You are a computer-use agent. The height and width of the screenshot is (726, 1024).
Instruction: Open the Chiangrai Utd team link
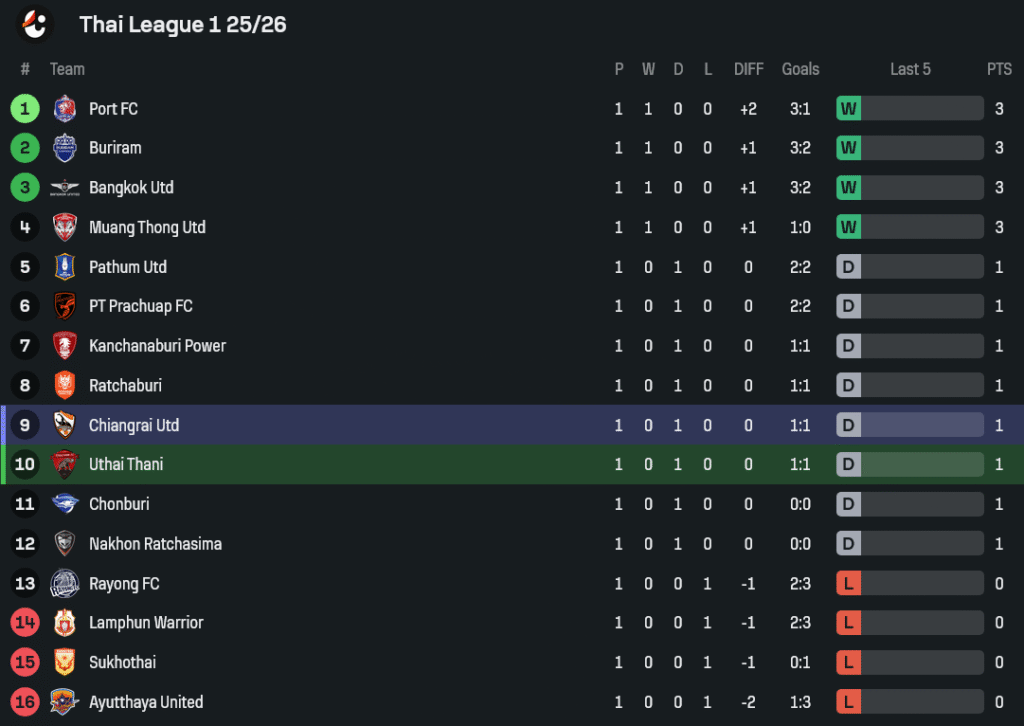134,425
